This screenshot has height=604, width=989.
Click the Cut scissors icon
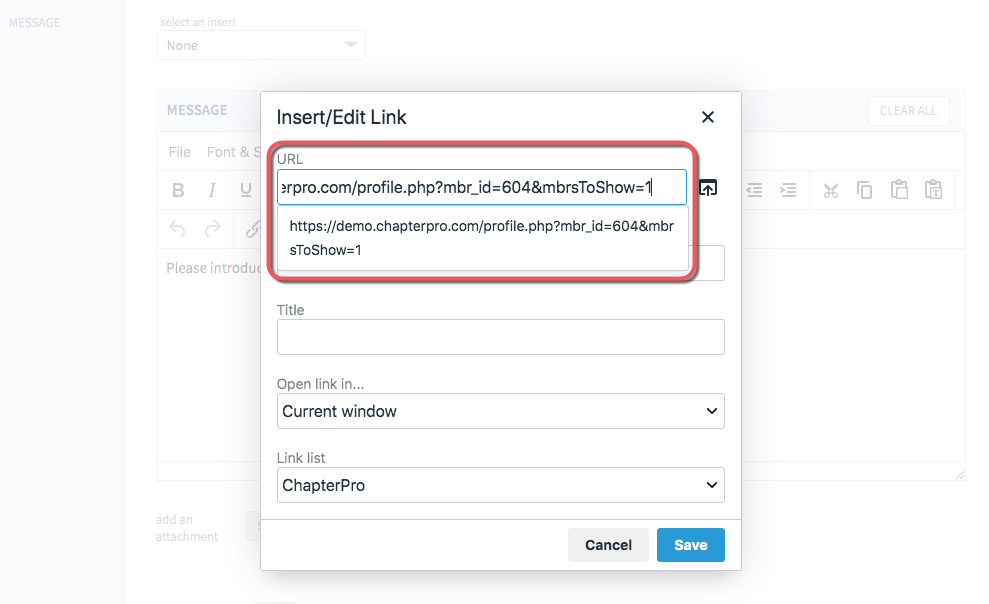point(831,190)
